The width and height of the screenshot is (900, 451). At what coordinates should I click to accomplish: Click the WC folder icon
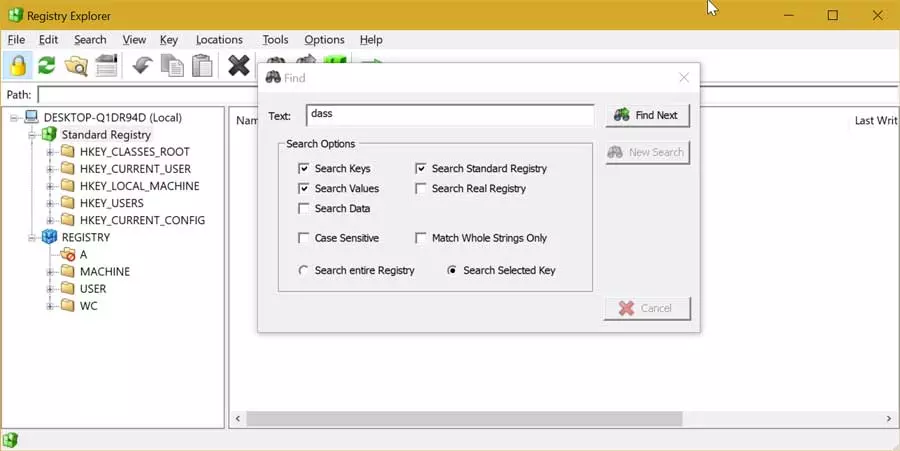point(68,305)
